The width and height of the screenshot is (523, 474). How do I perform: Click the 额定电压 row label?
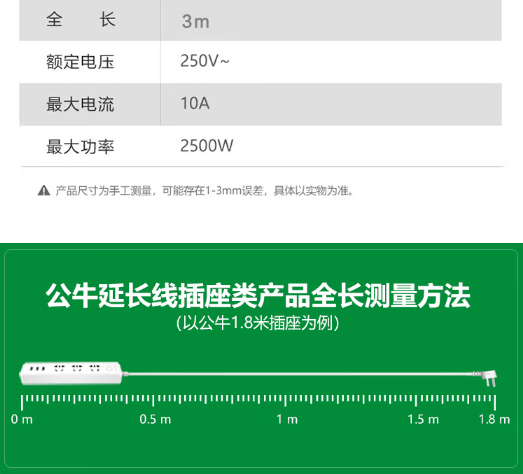[80, 62]
